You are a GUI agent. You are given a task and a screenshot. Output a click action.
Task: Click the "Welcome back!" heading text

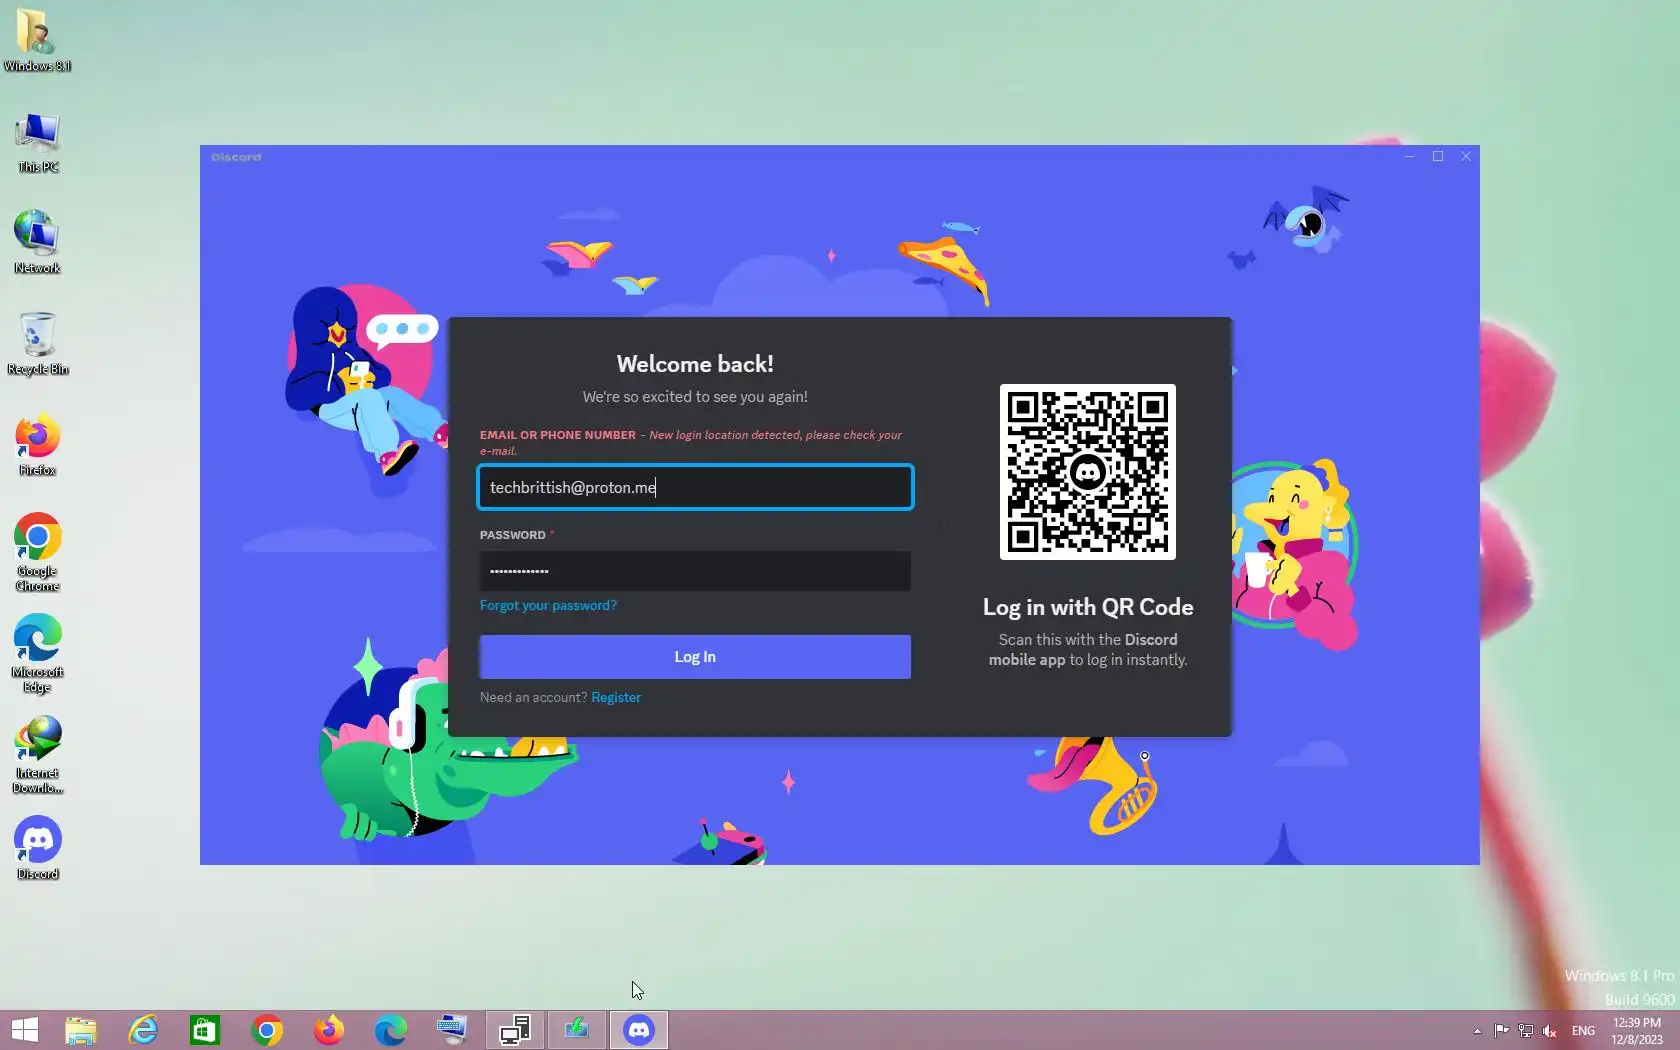(695, 364)
